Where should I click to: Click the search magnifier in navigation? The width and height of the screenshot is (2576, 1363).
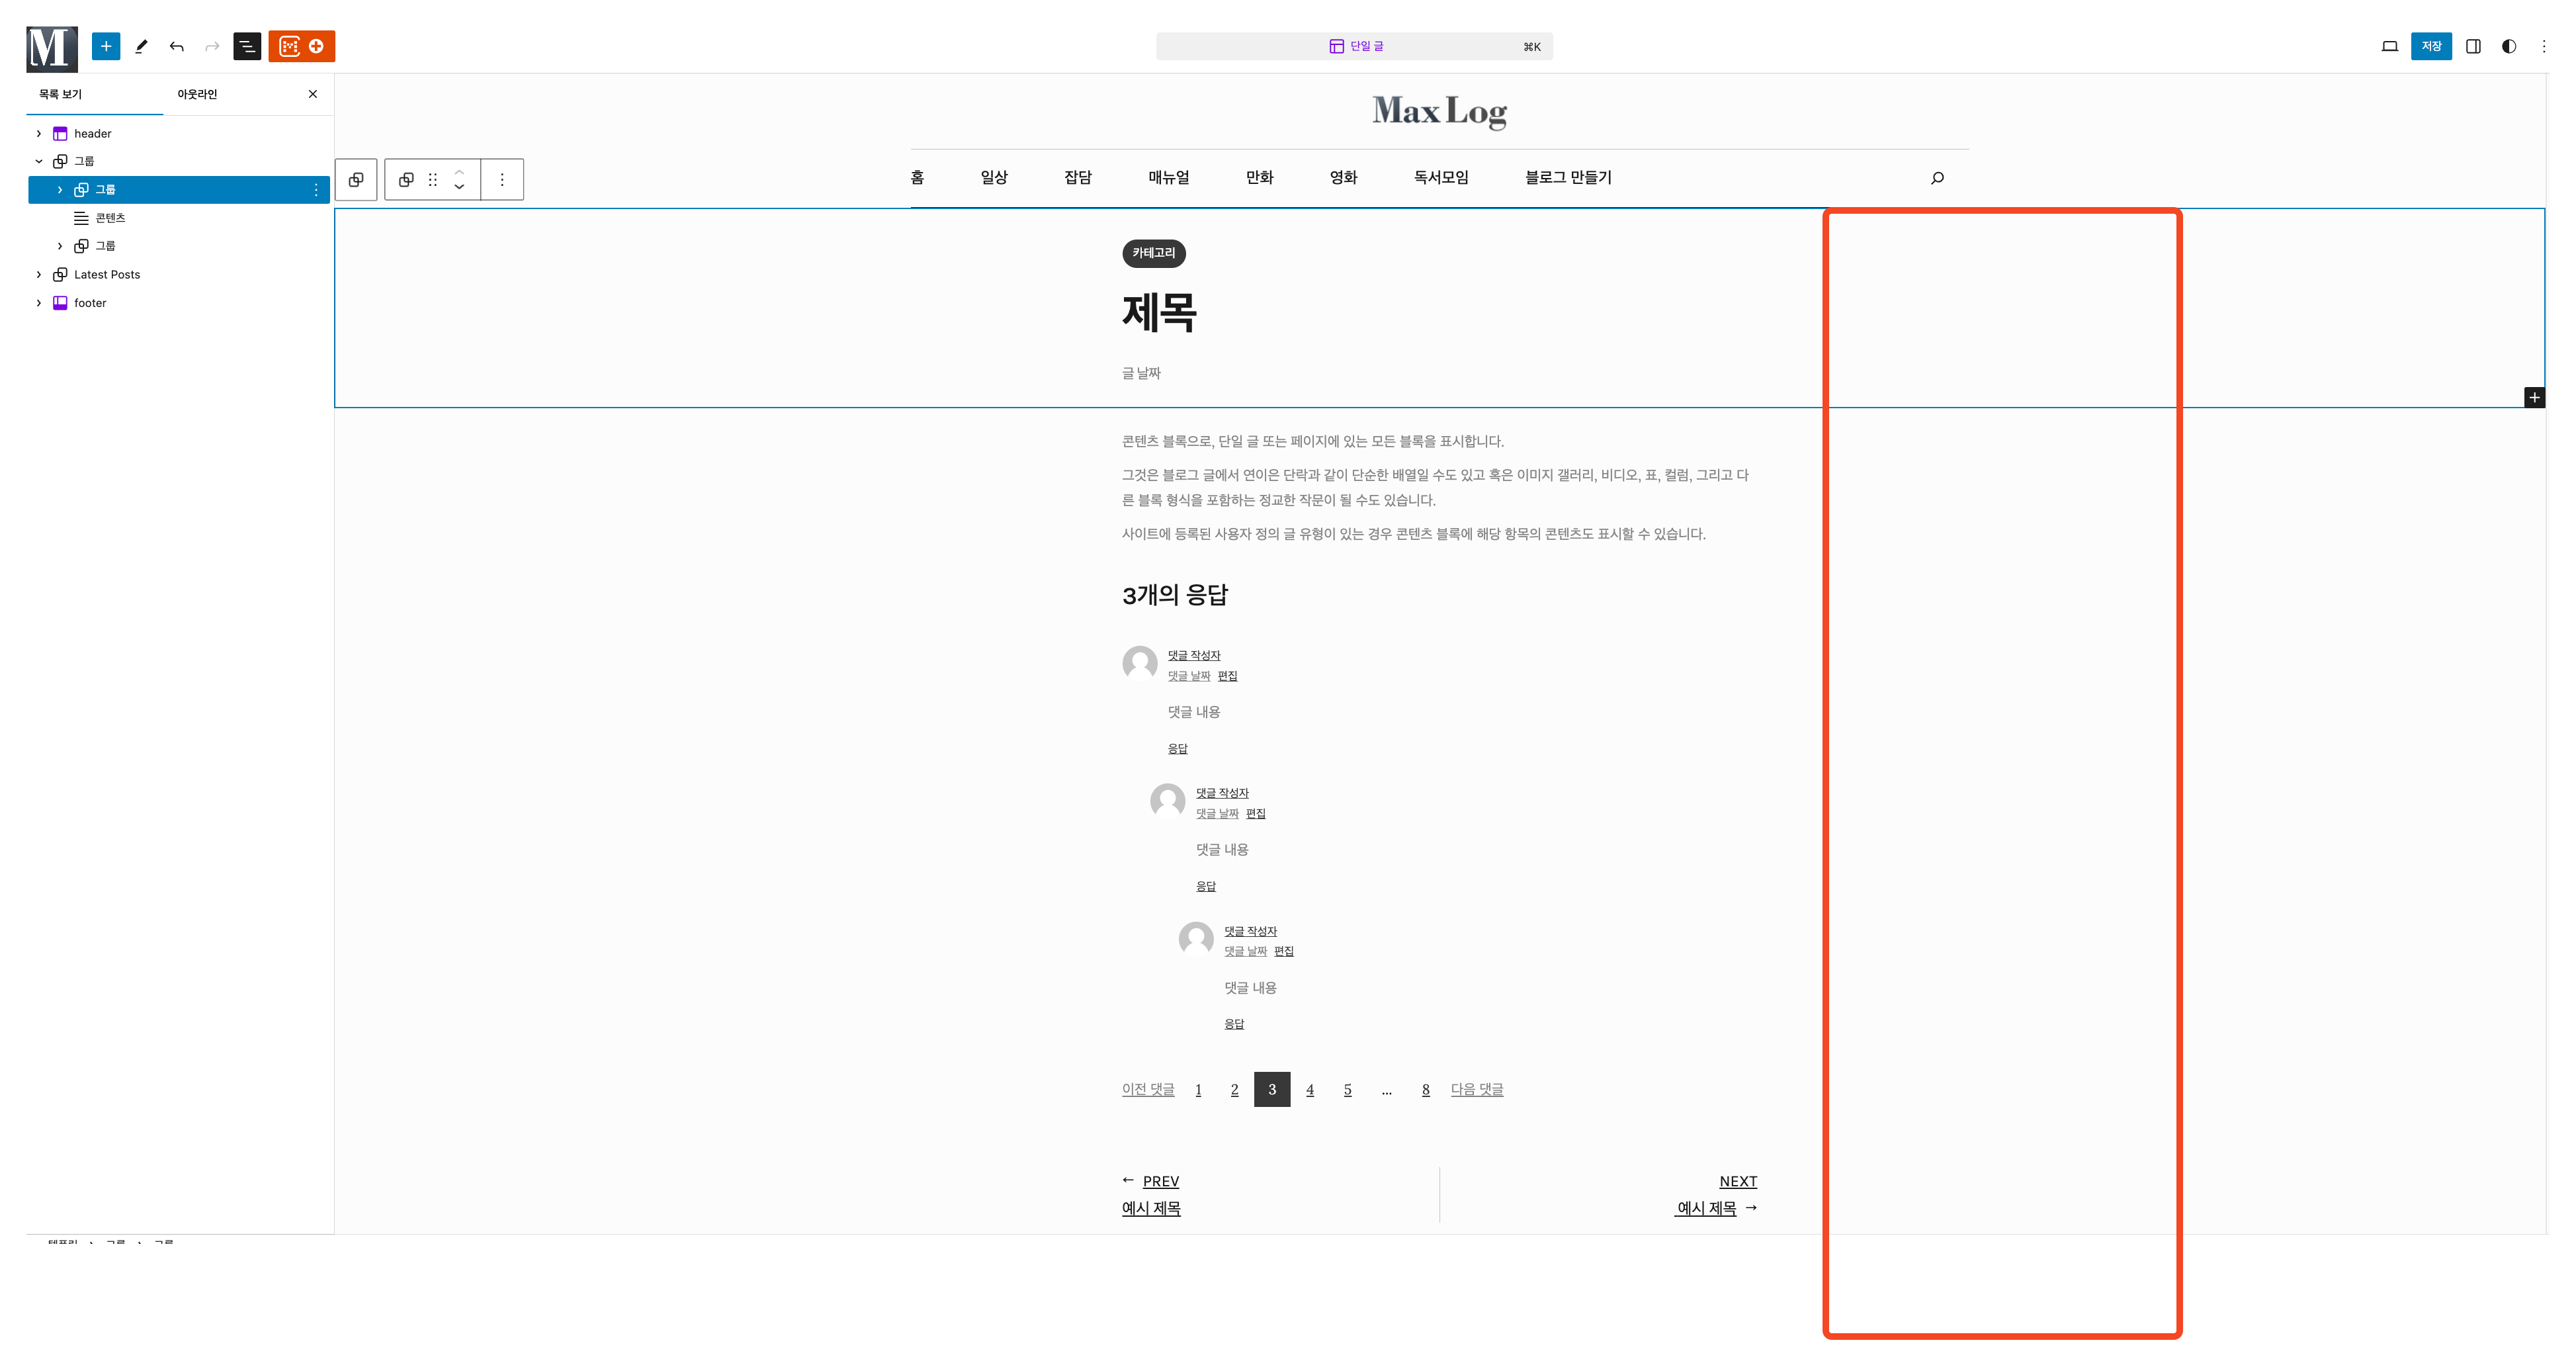tap(1937, 178)
